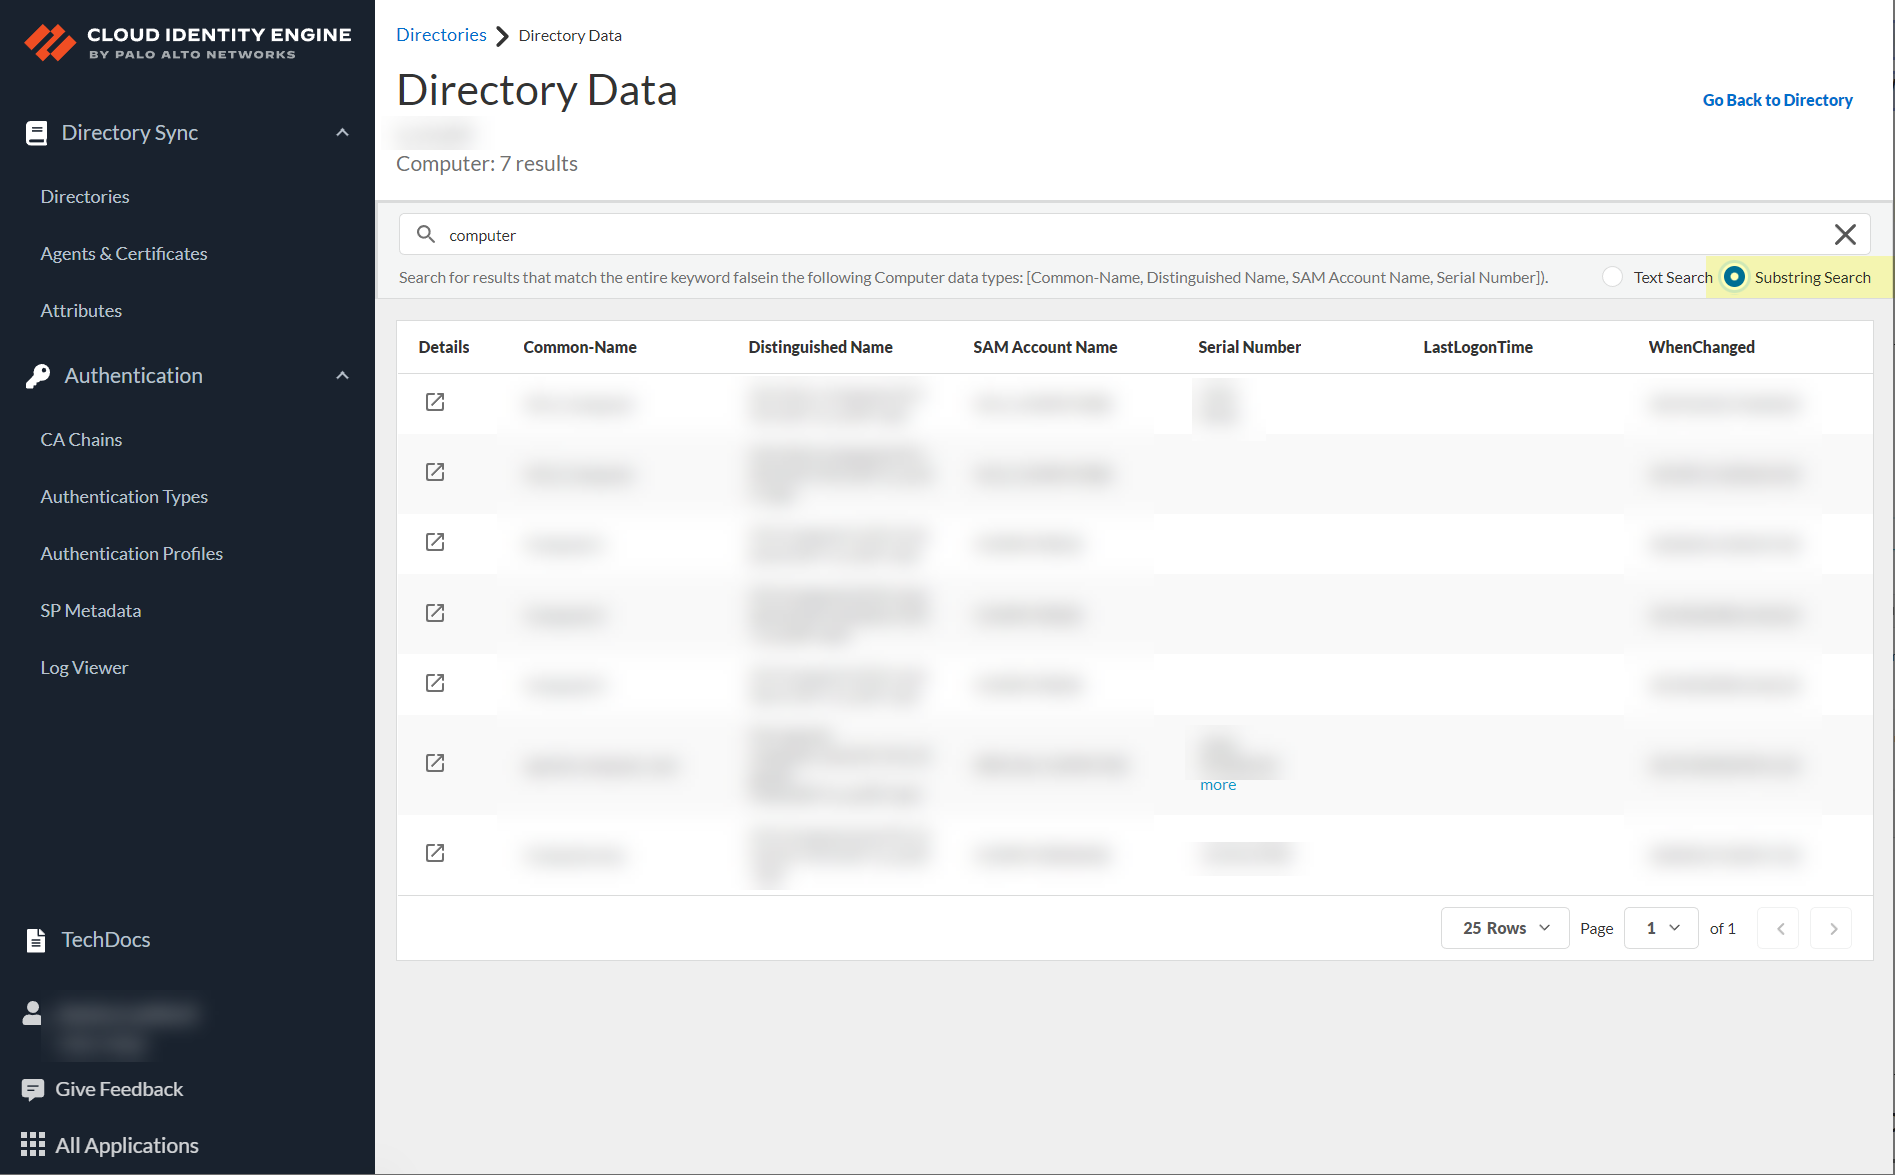Select the Text Search radio button
Image resolution: width=1895 pixels, height=1175 pixels.
[1612, 277]
